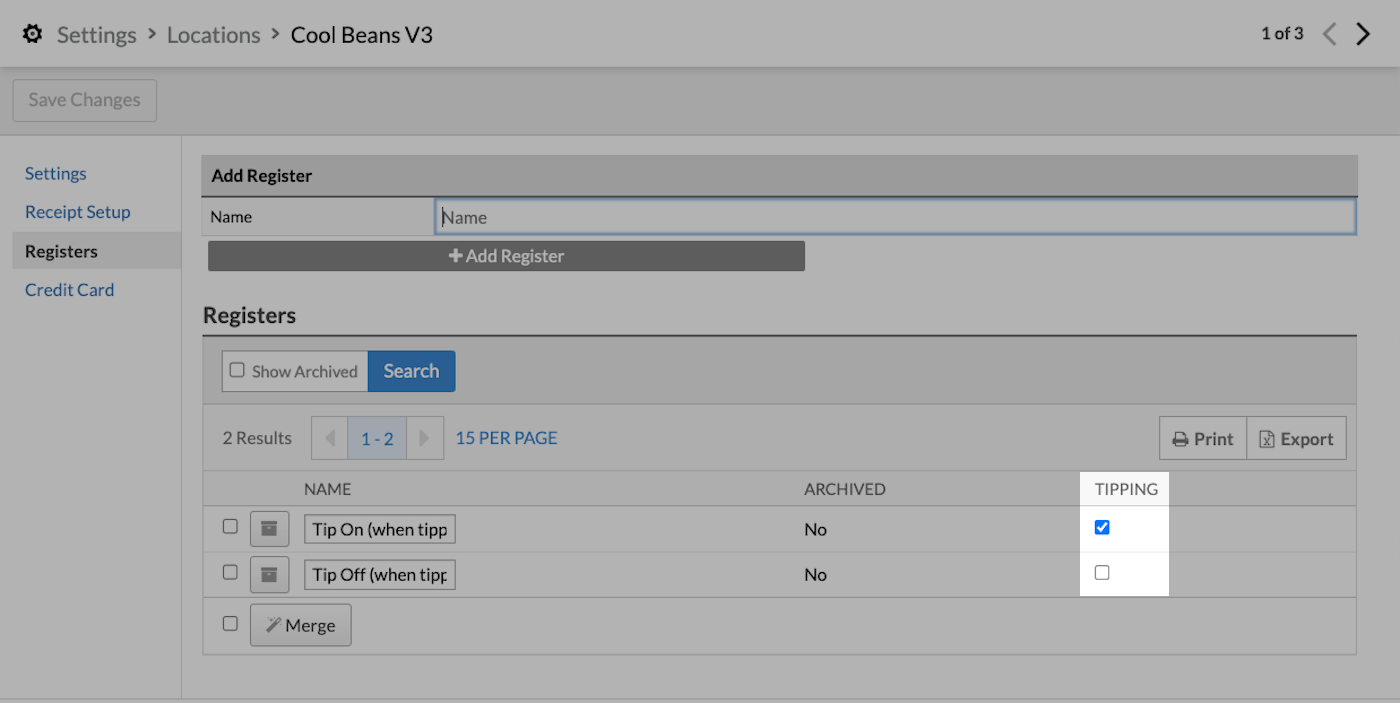This screenshot has height=703, width=1400.
Task: Click the 1 of 3 counter
Action: point(1282,34)
